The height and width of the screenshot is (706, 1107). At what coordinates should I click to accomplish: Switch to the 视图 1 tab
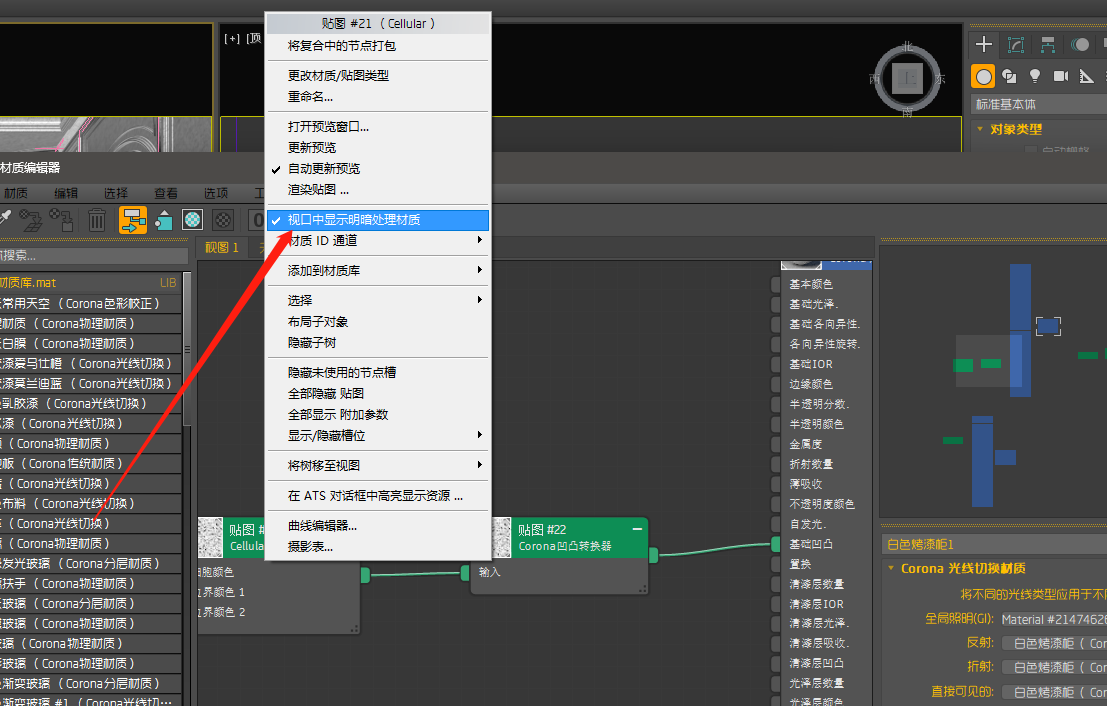tap(222, 248)
